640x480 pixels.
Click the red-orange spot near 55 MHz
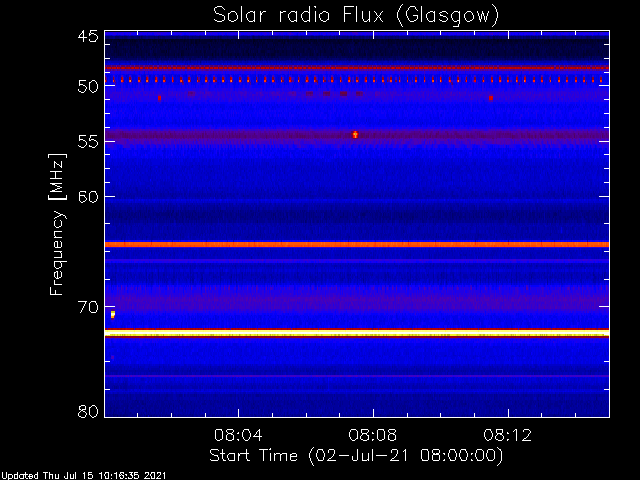[355, 134]
